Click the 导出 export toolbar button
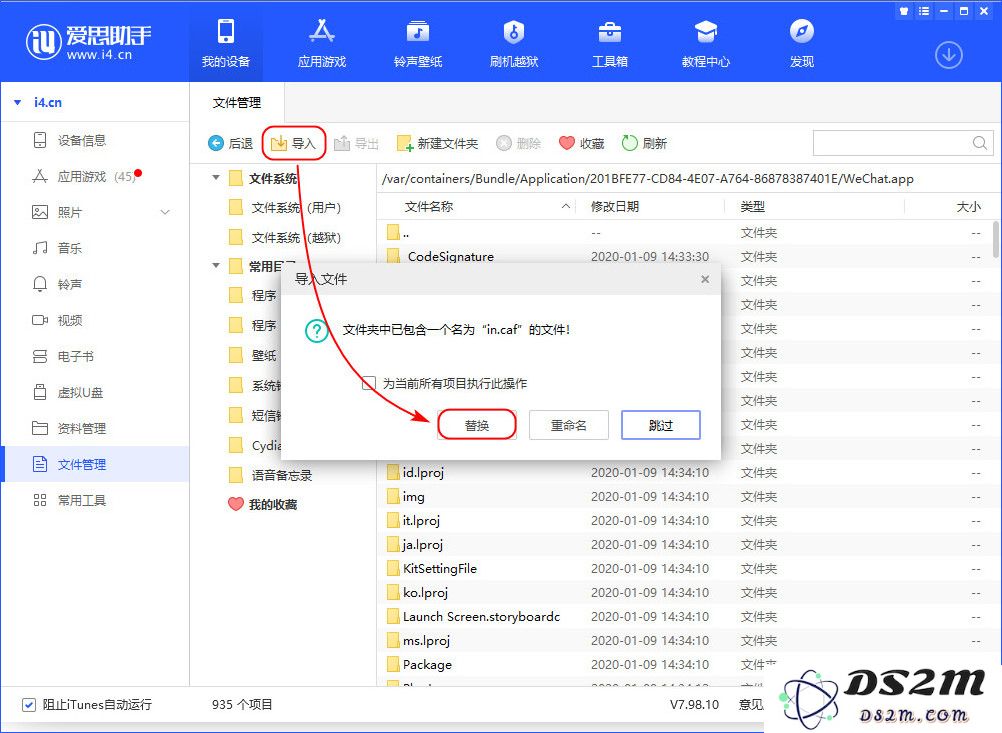This screenshot has height=733, width=1002. [x=357, y=143]
